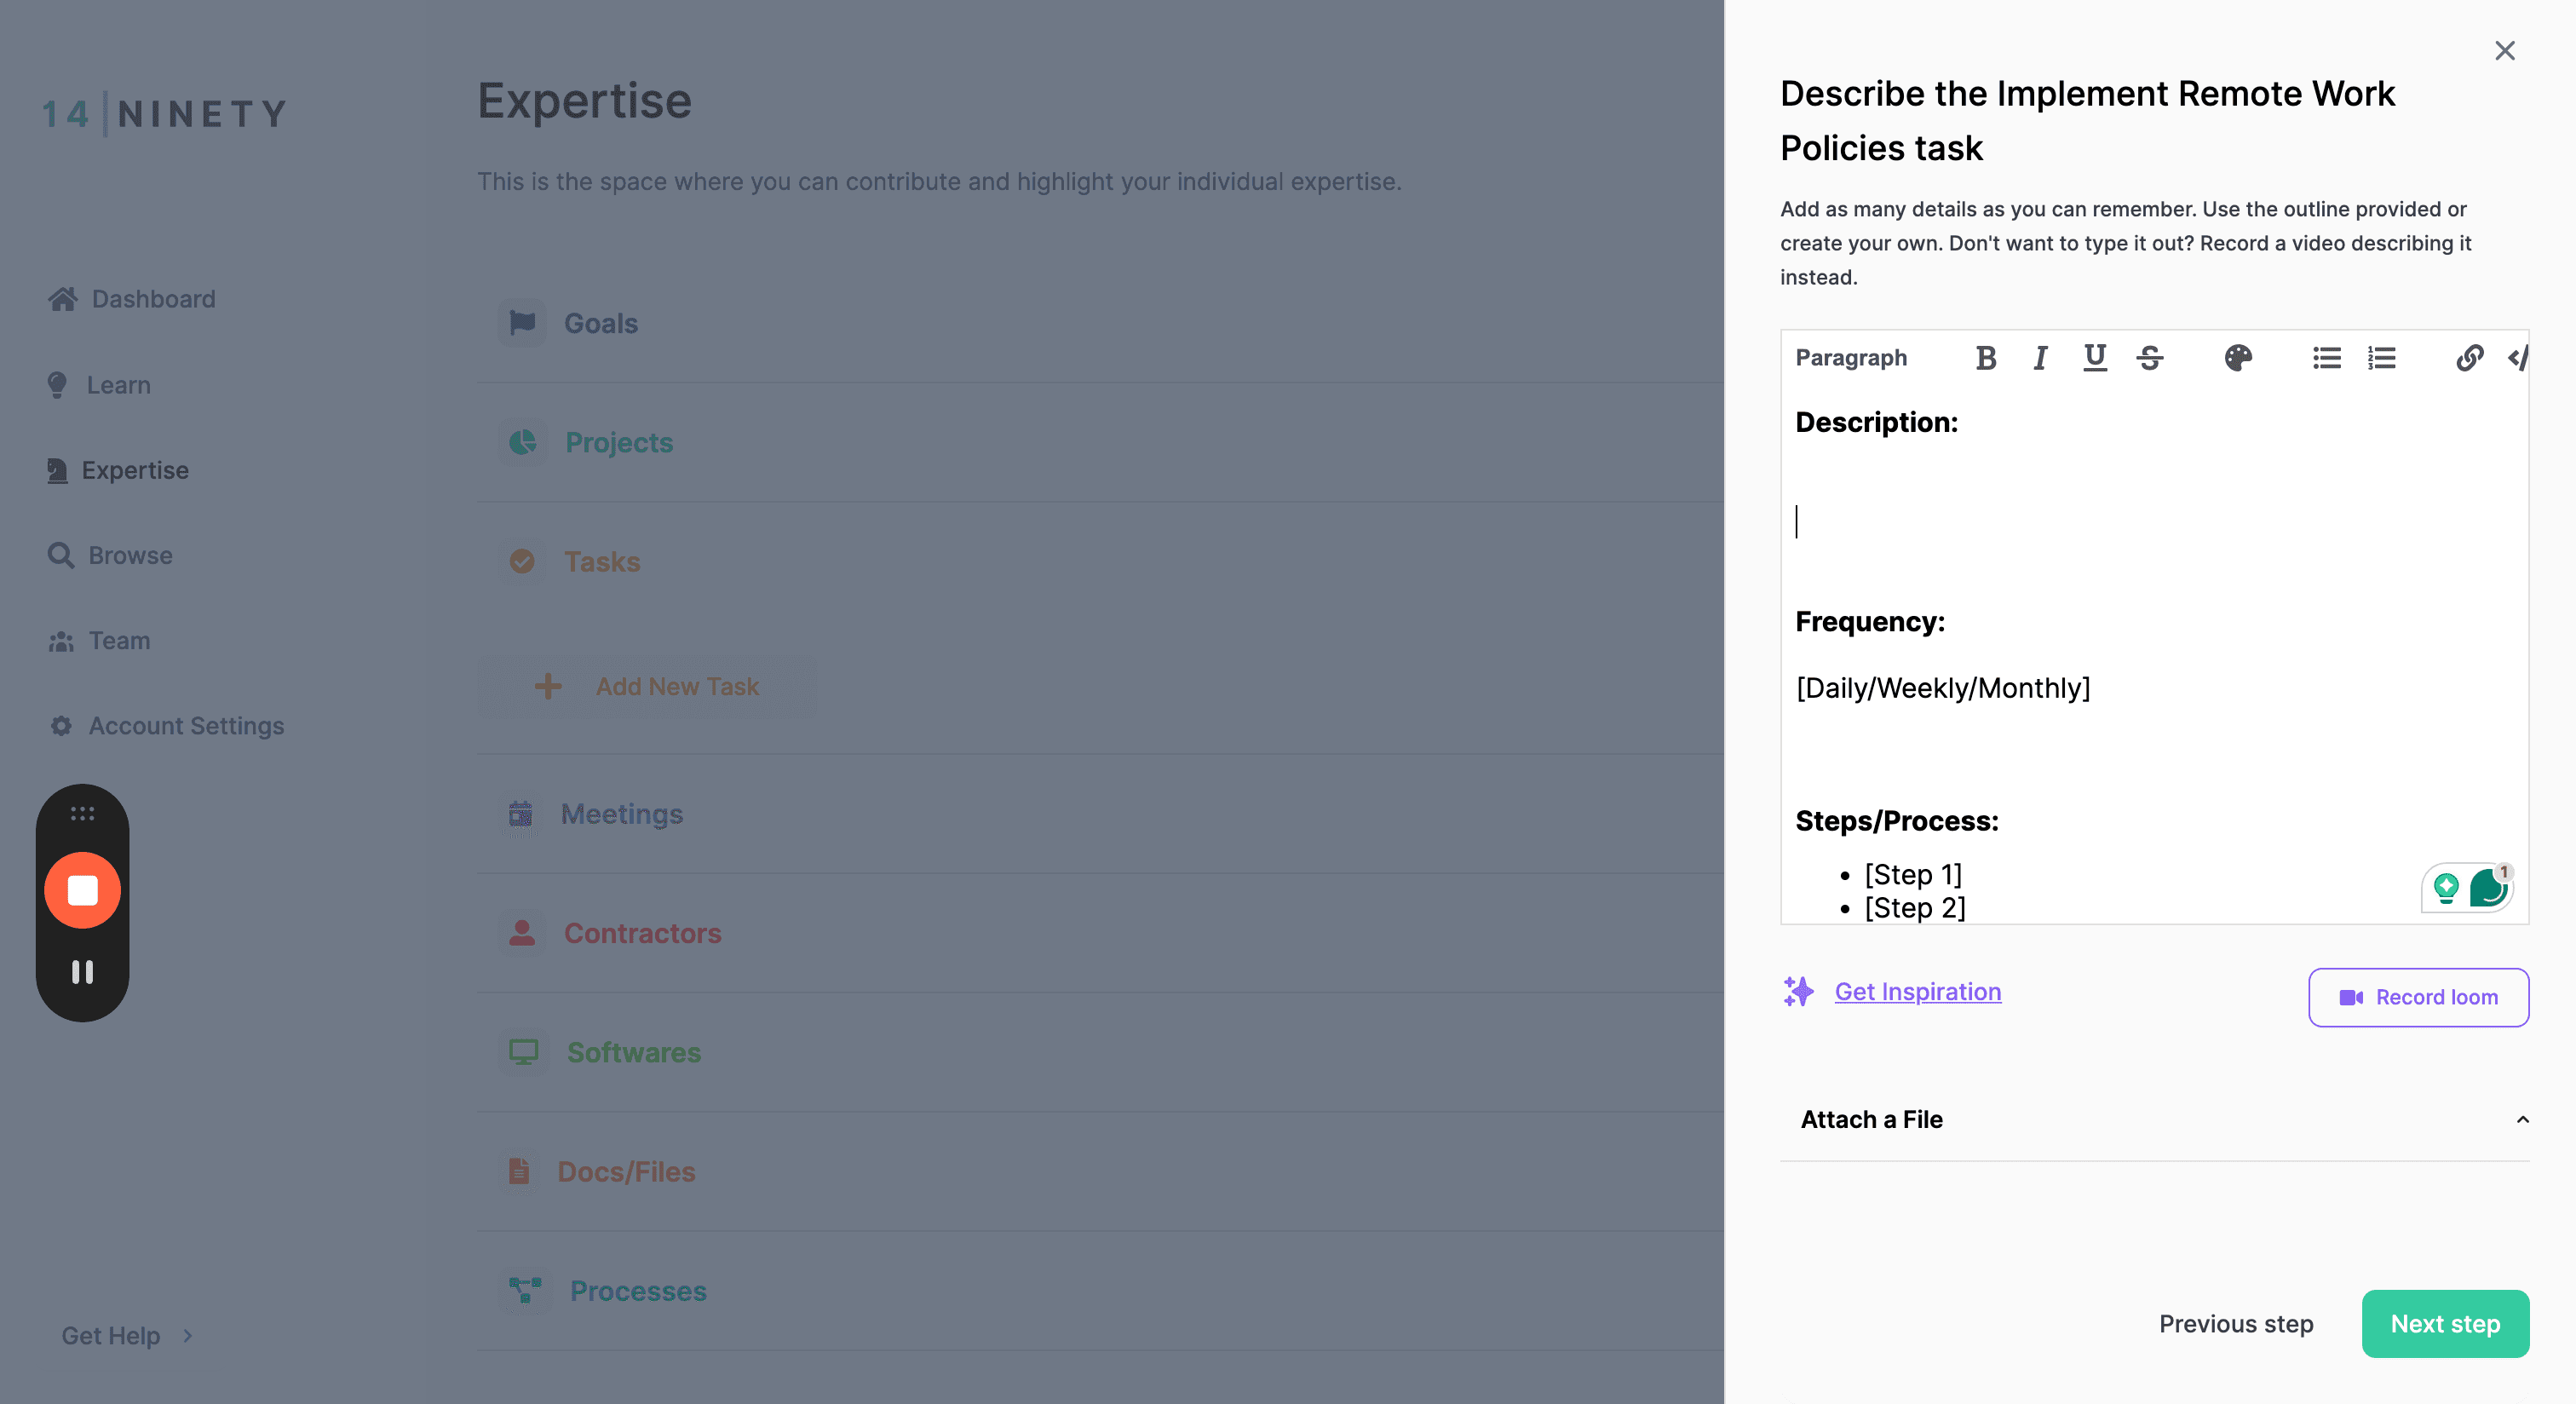Apply italic formatting in the editor toolbar
Viewport: 2576px width, 1404px height.
point(2040,358)
